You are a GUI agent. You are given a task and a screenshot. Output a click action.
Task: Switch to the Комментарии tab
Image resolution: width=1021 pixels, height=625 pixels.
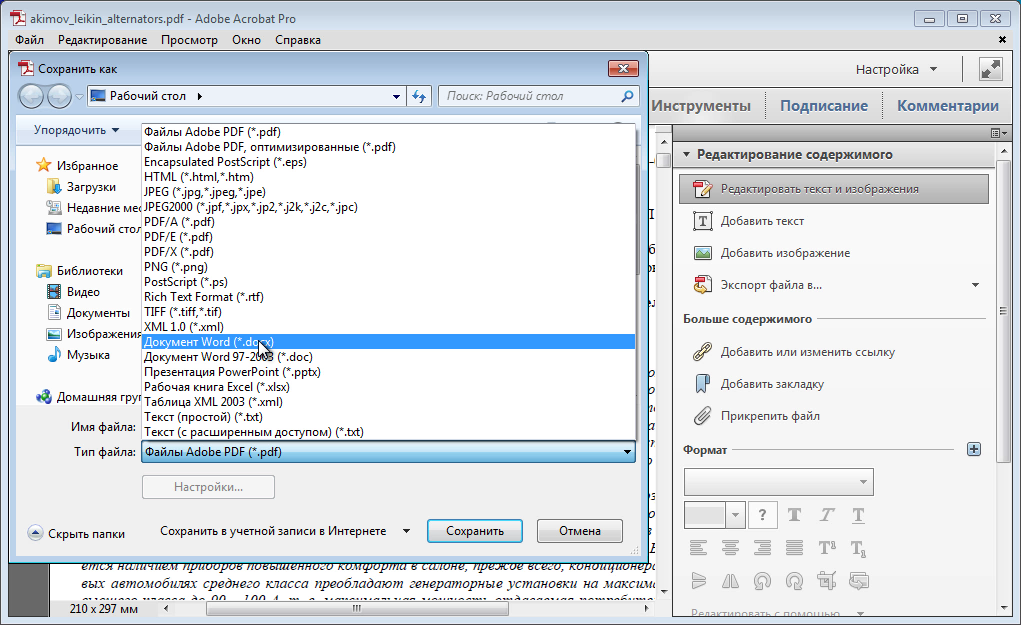coord(947,105)
